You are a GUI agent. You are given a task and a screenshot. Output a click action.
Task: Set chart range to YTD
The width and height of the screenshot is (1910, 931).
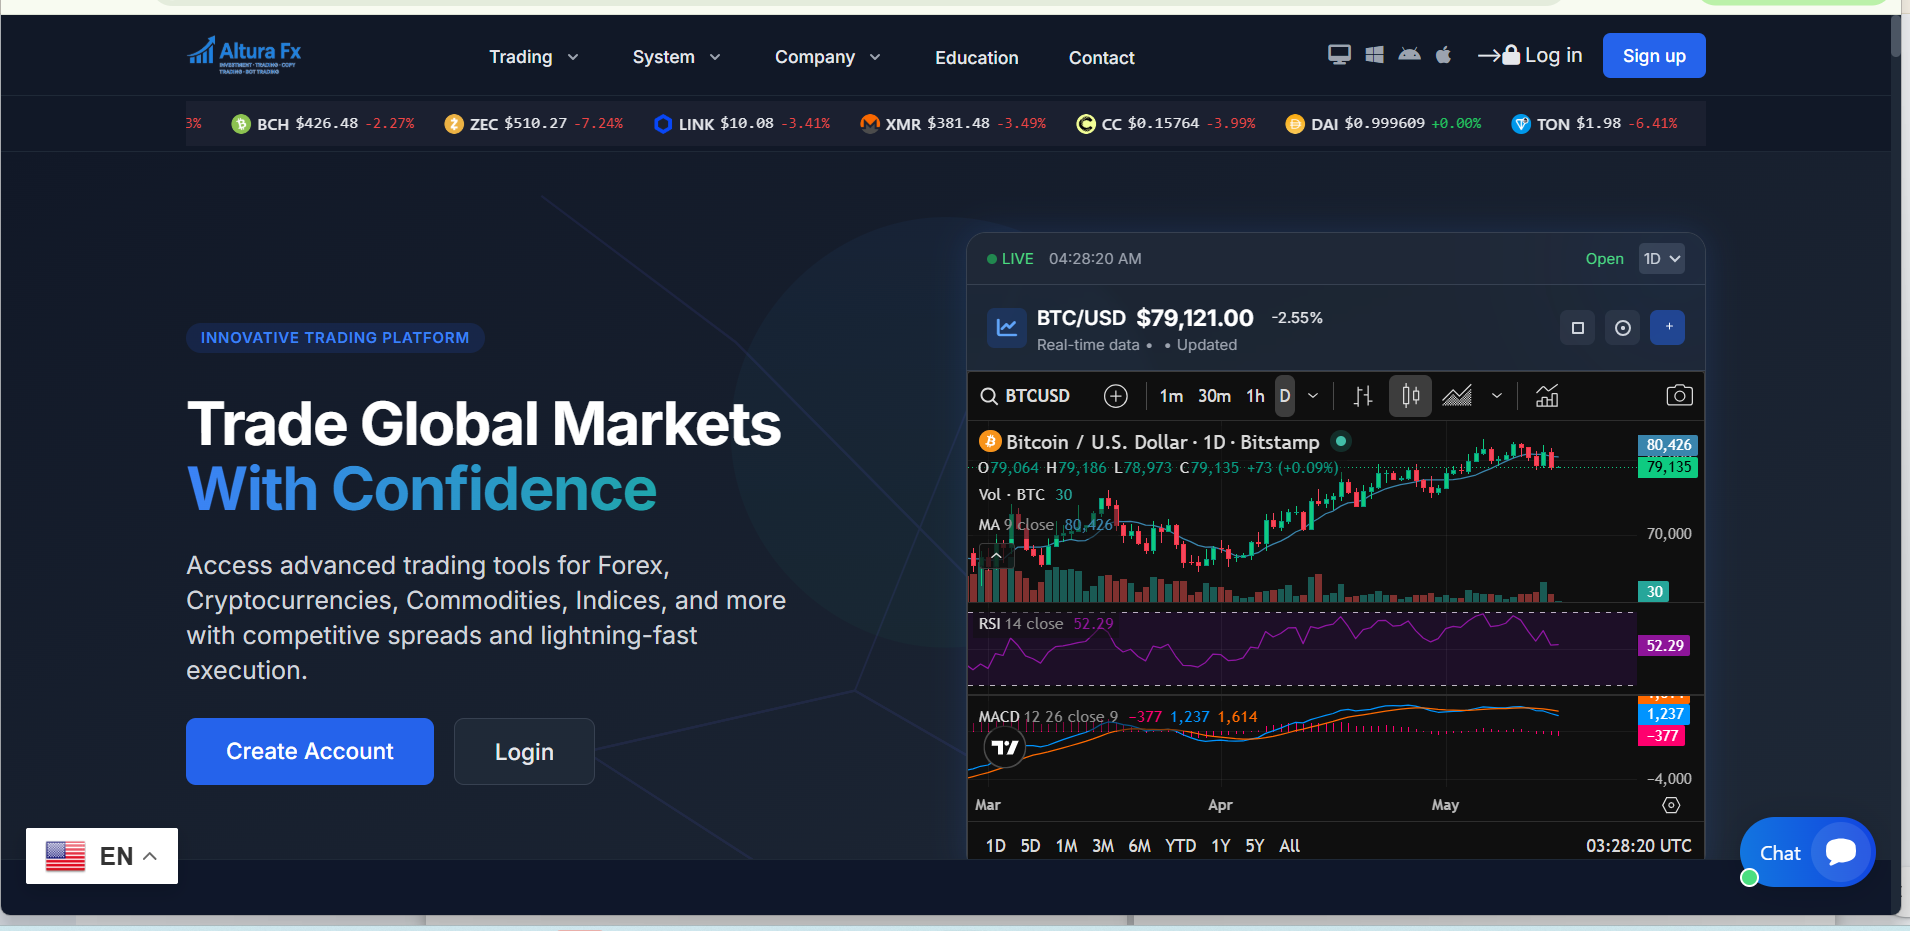[x=1180, y=846]
